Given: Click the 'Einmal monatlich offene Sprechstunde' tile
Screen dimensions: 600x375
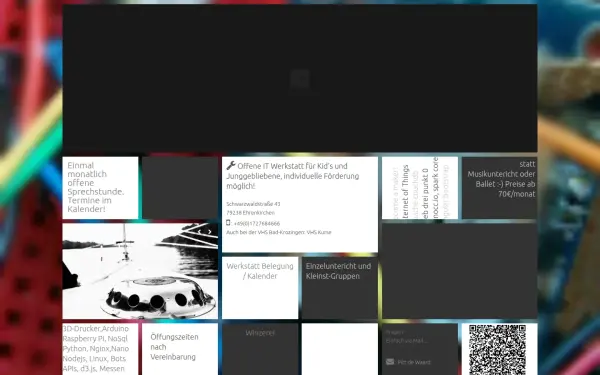Looking at the screenshot, I should 100,188.
